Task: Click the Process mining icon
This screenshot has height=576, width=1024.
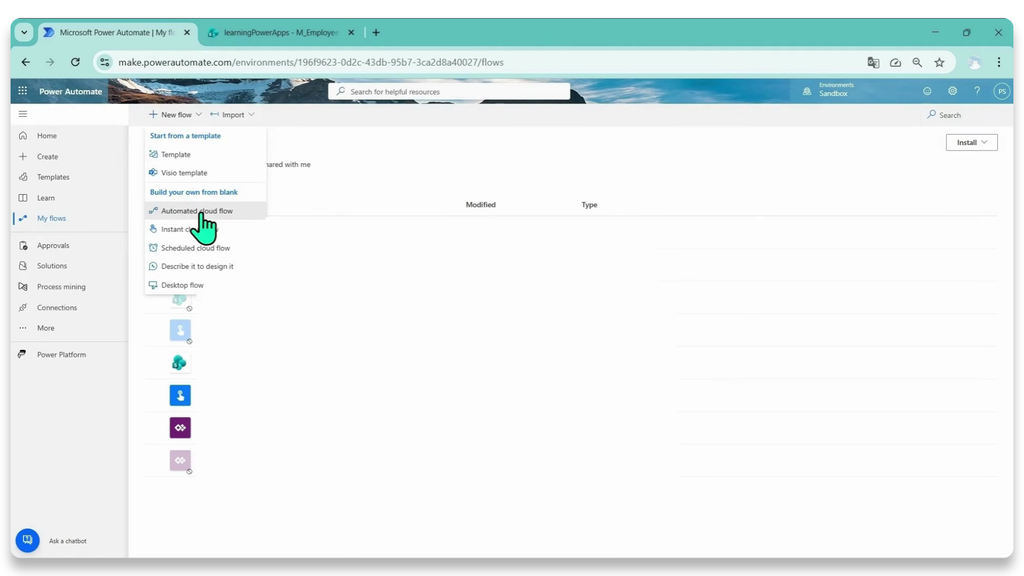Action: click(23, 287)
